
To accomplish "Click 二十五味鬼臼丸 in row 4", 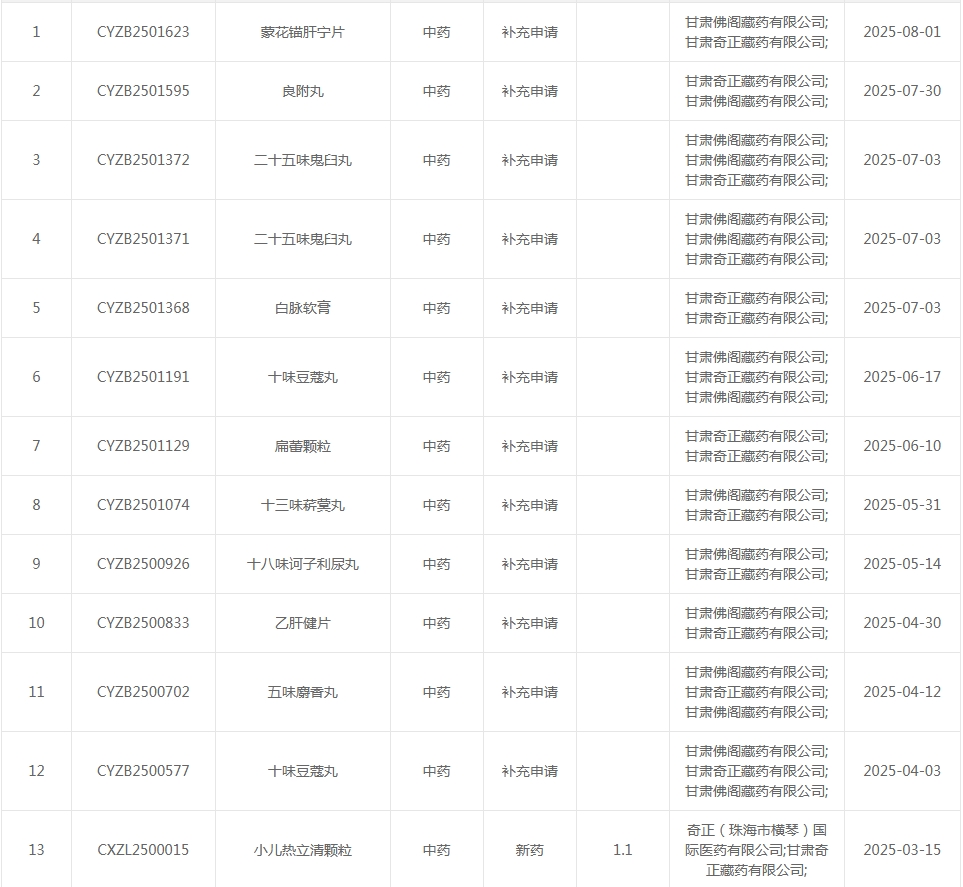I will pyautogui.click(x=303, y=239).
